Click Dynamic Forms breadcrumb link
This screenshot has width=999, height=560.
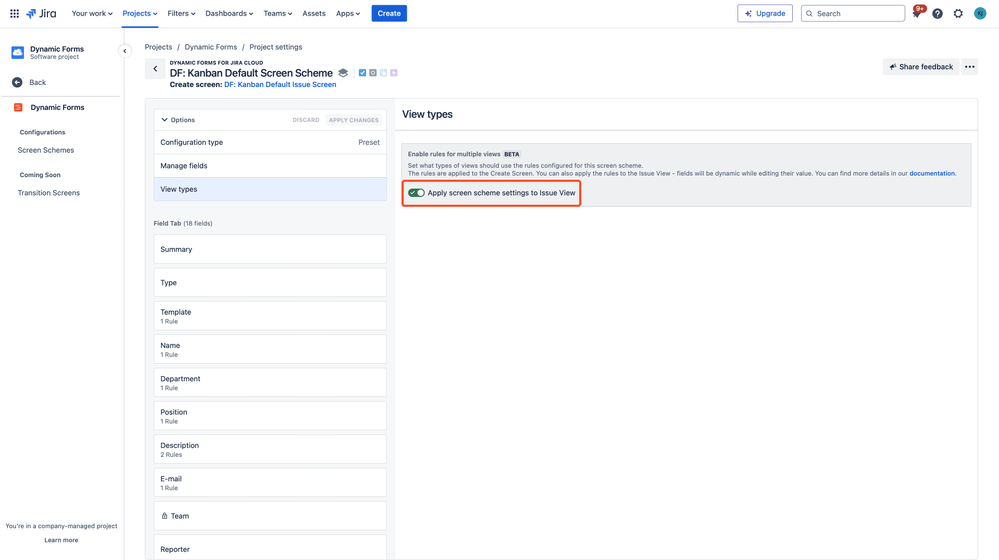211,47
